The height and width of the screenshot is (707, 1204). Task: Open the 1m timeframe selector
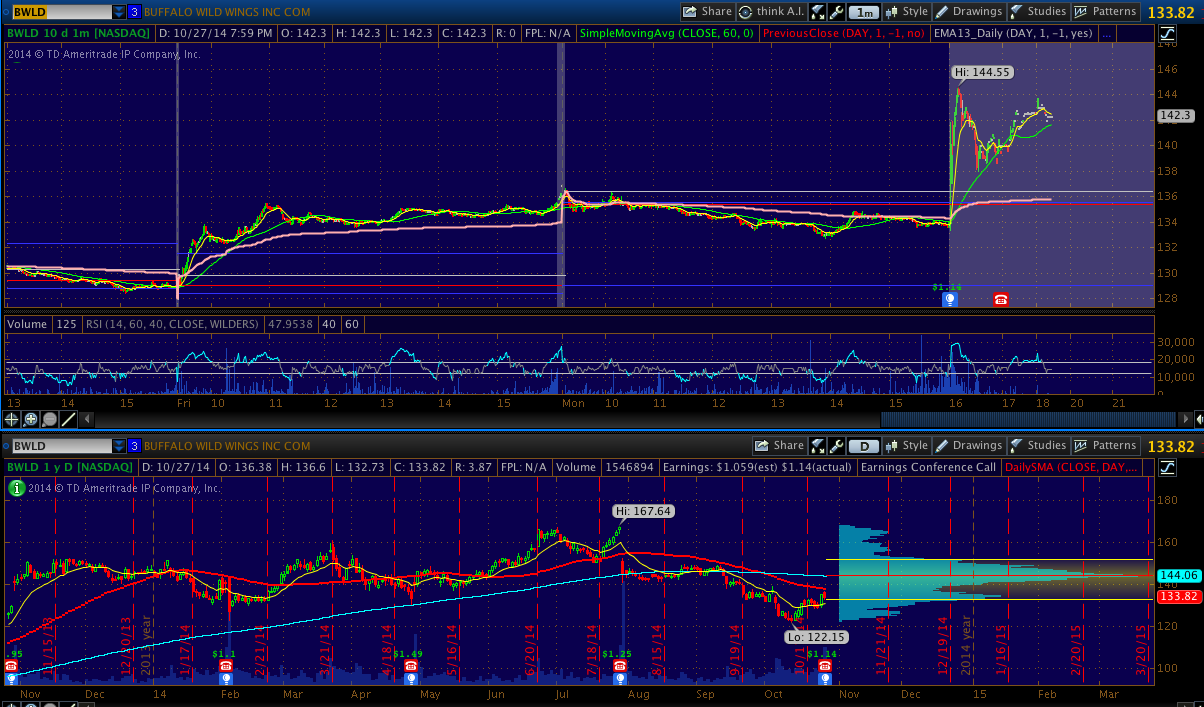click(x=864, y=12)
